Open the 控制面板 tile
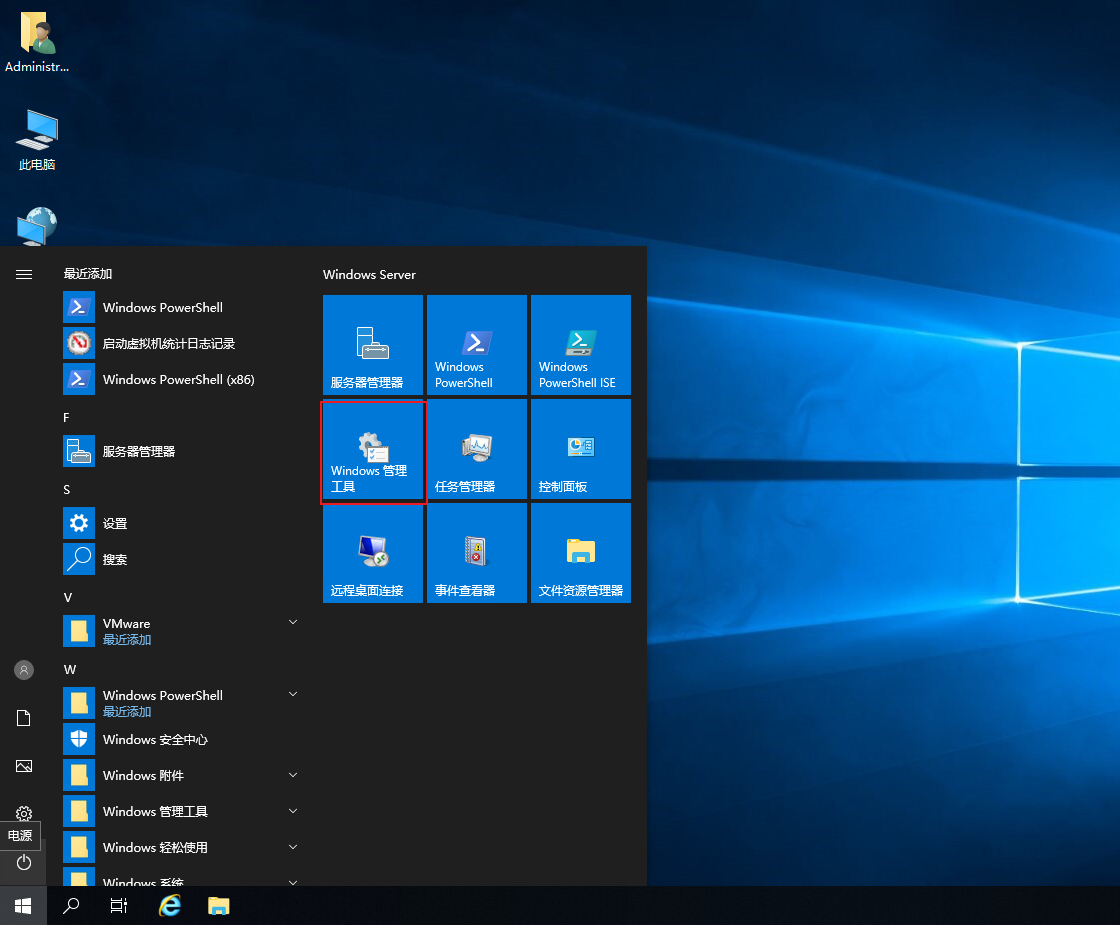Screen dimensions: 1120x925 tap(580, 450)
